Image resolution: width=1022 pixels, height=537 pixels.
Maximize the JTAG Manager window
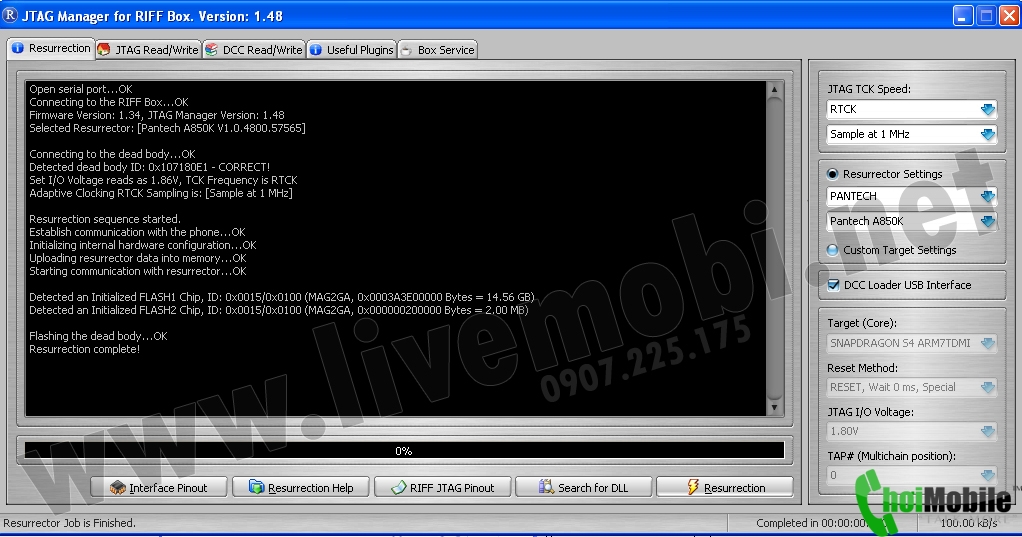pos(986,16)
